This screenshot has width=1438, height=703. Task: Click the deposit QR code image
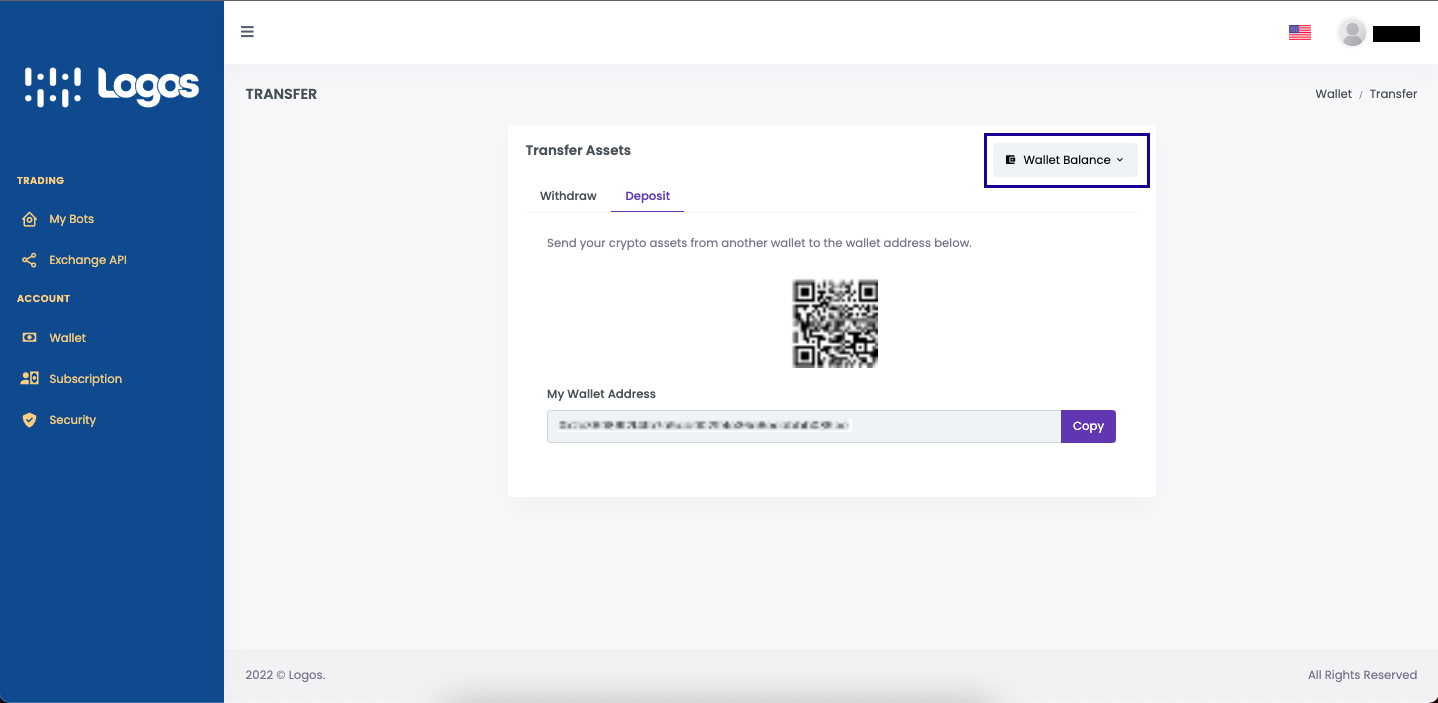[x=835, y=324]
